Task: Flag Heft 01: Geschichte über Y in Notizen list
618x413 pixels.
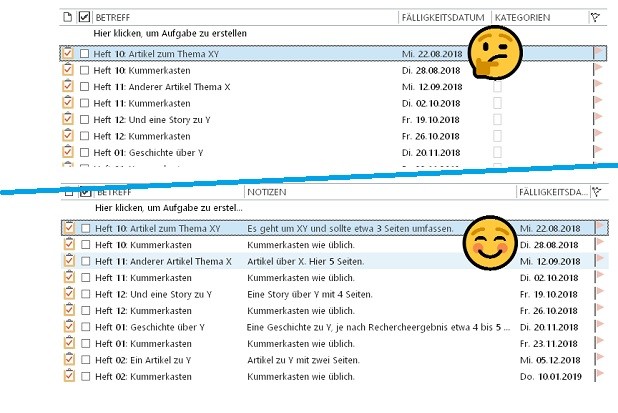Action: (600, 327)
